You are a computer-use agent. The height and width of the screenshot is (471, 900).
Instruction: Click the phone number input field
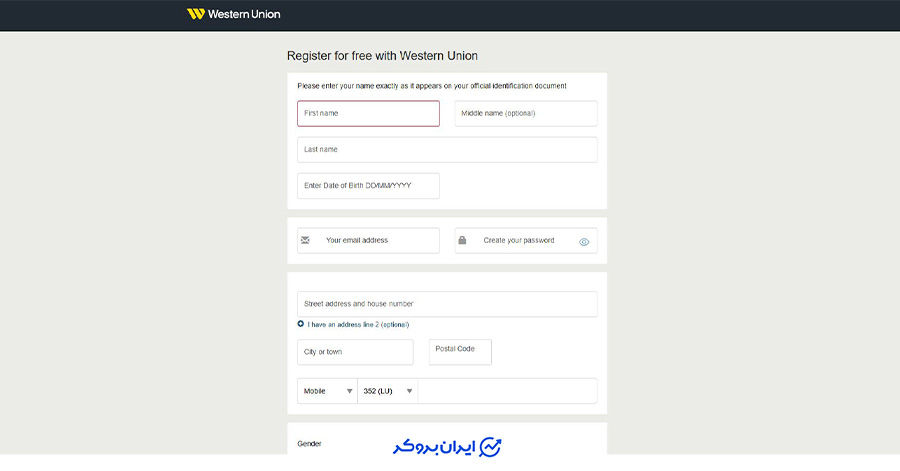pyautogui.click(x=507, y=391)
